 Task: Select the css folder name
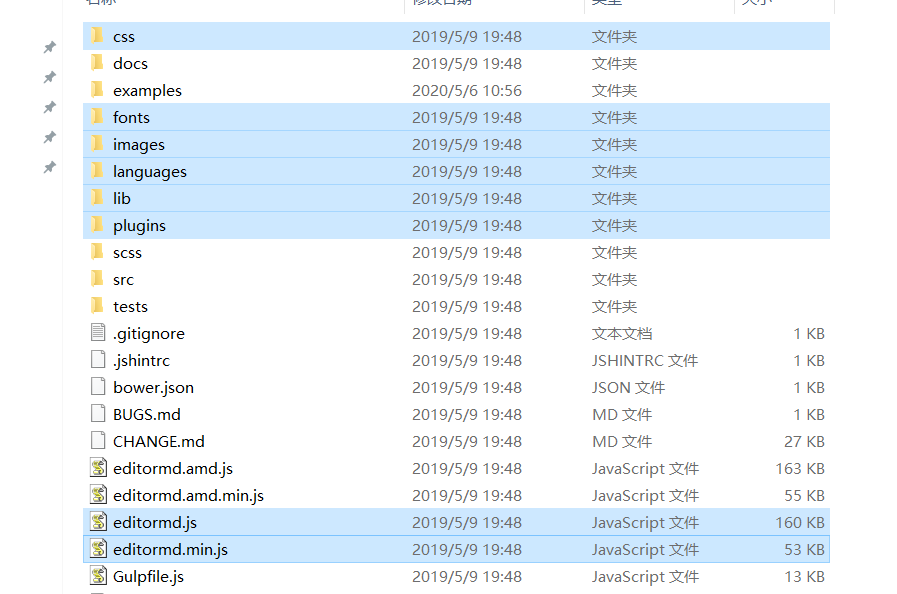click(124, 37)
